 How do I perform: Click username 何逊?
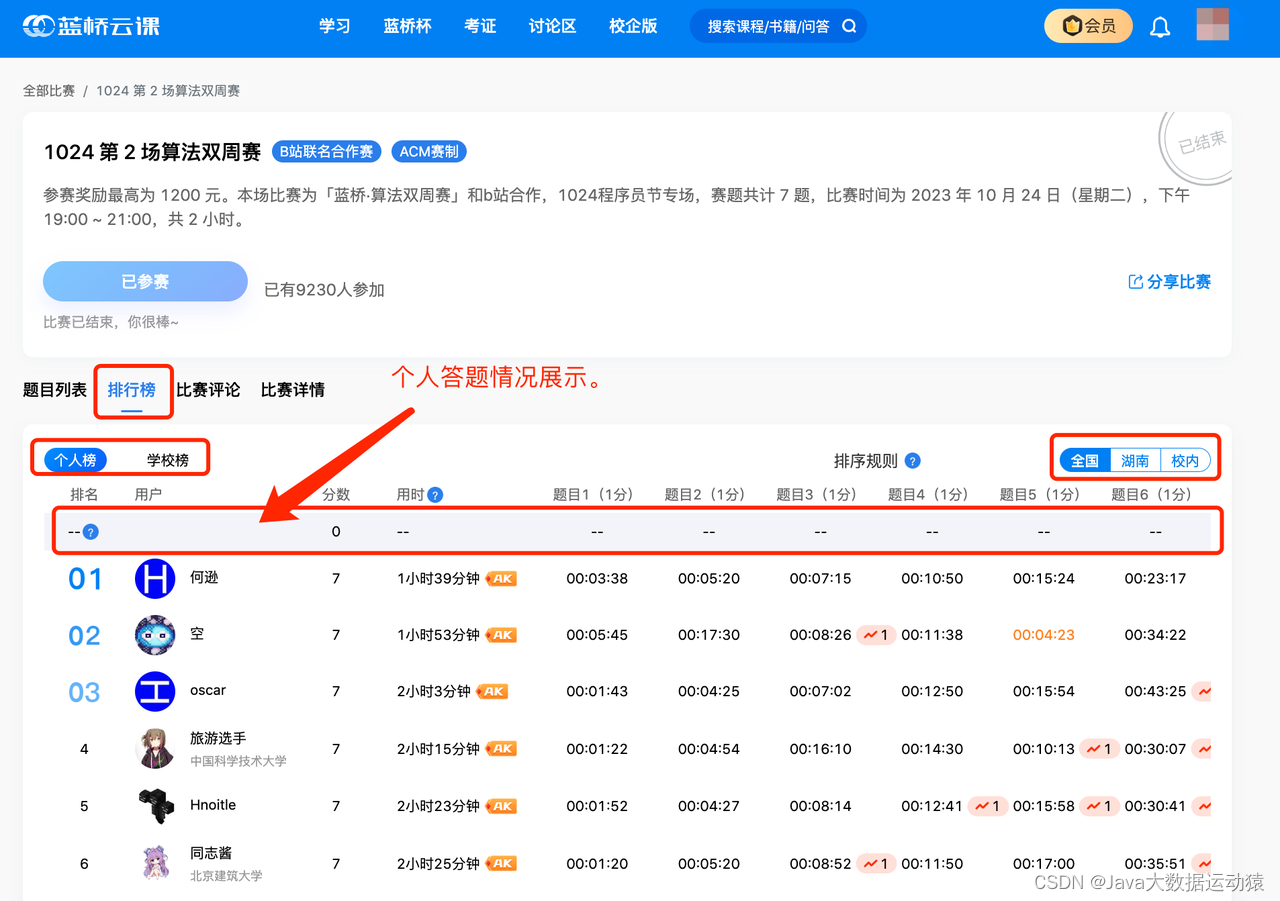204,578
